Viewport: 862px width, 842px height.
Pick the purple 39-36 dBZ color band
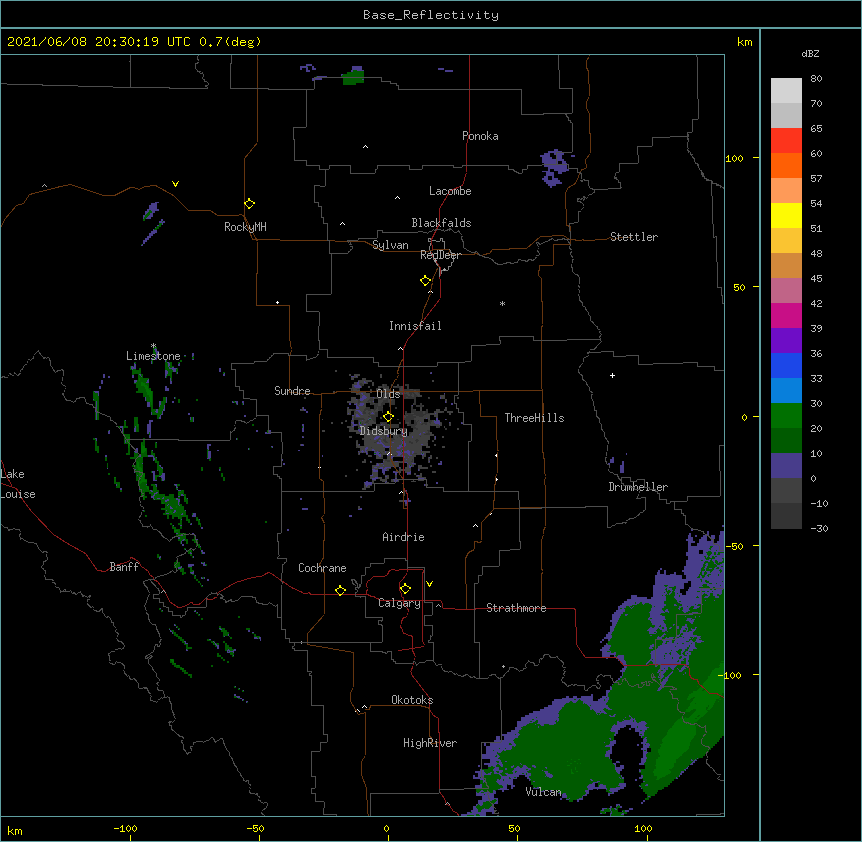[x=786, y=341]
